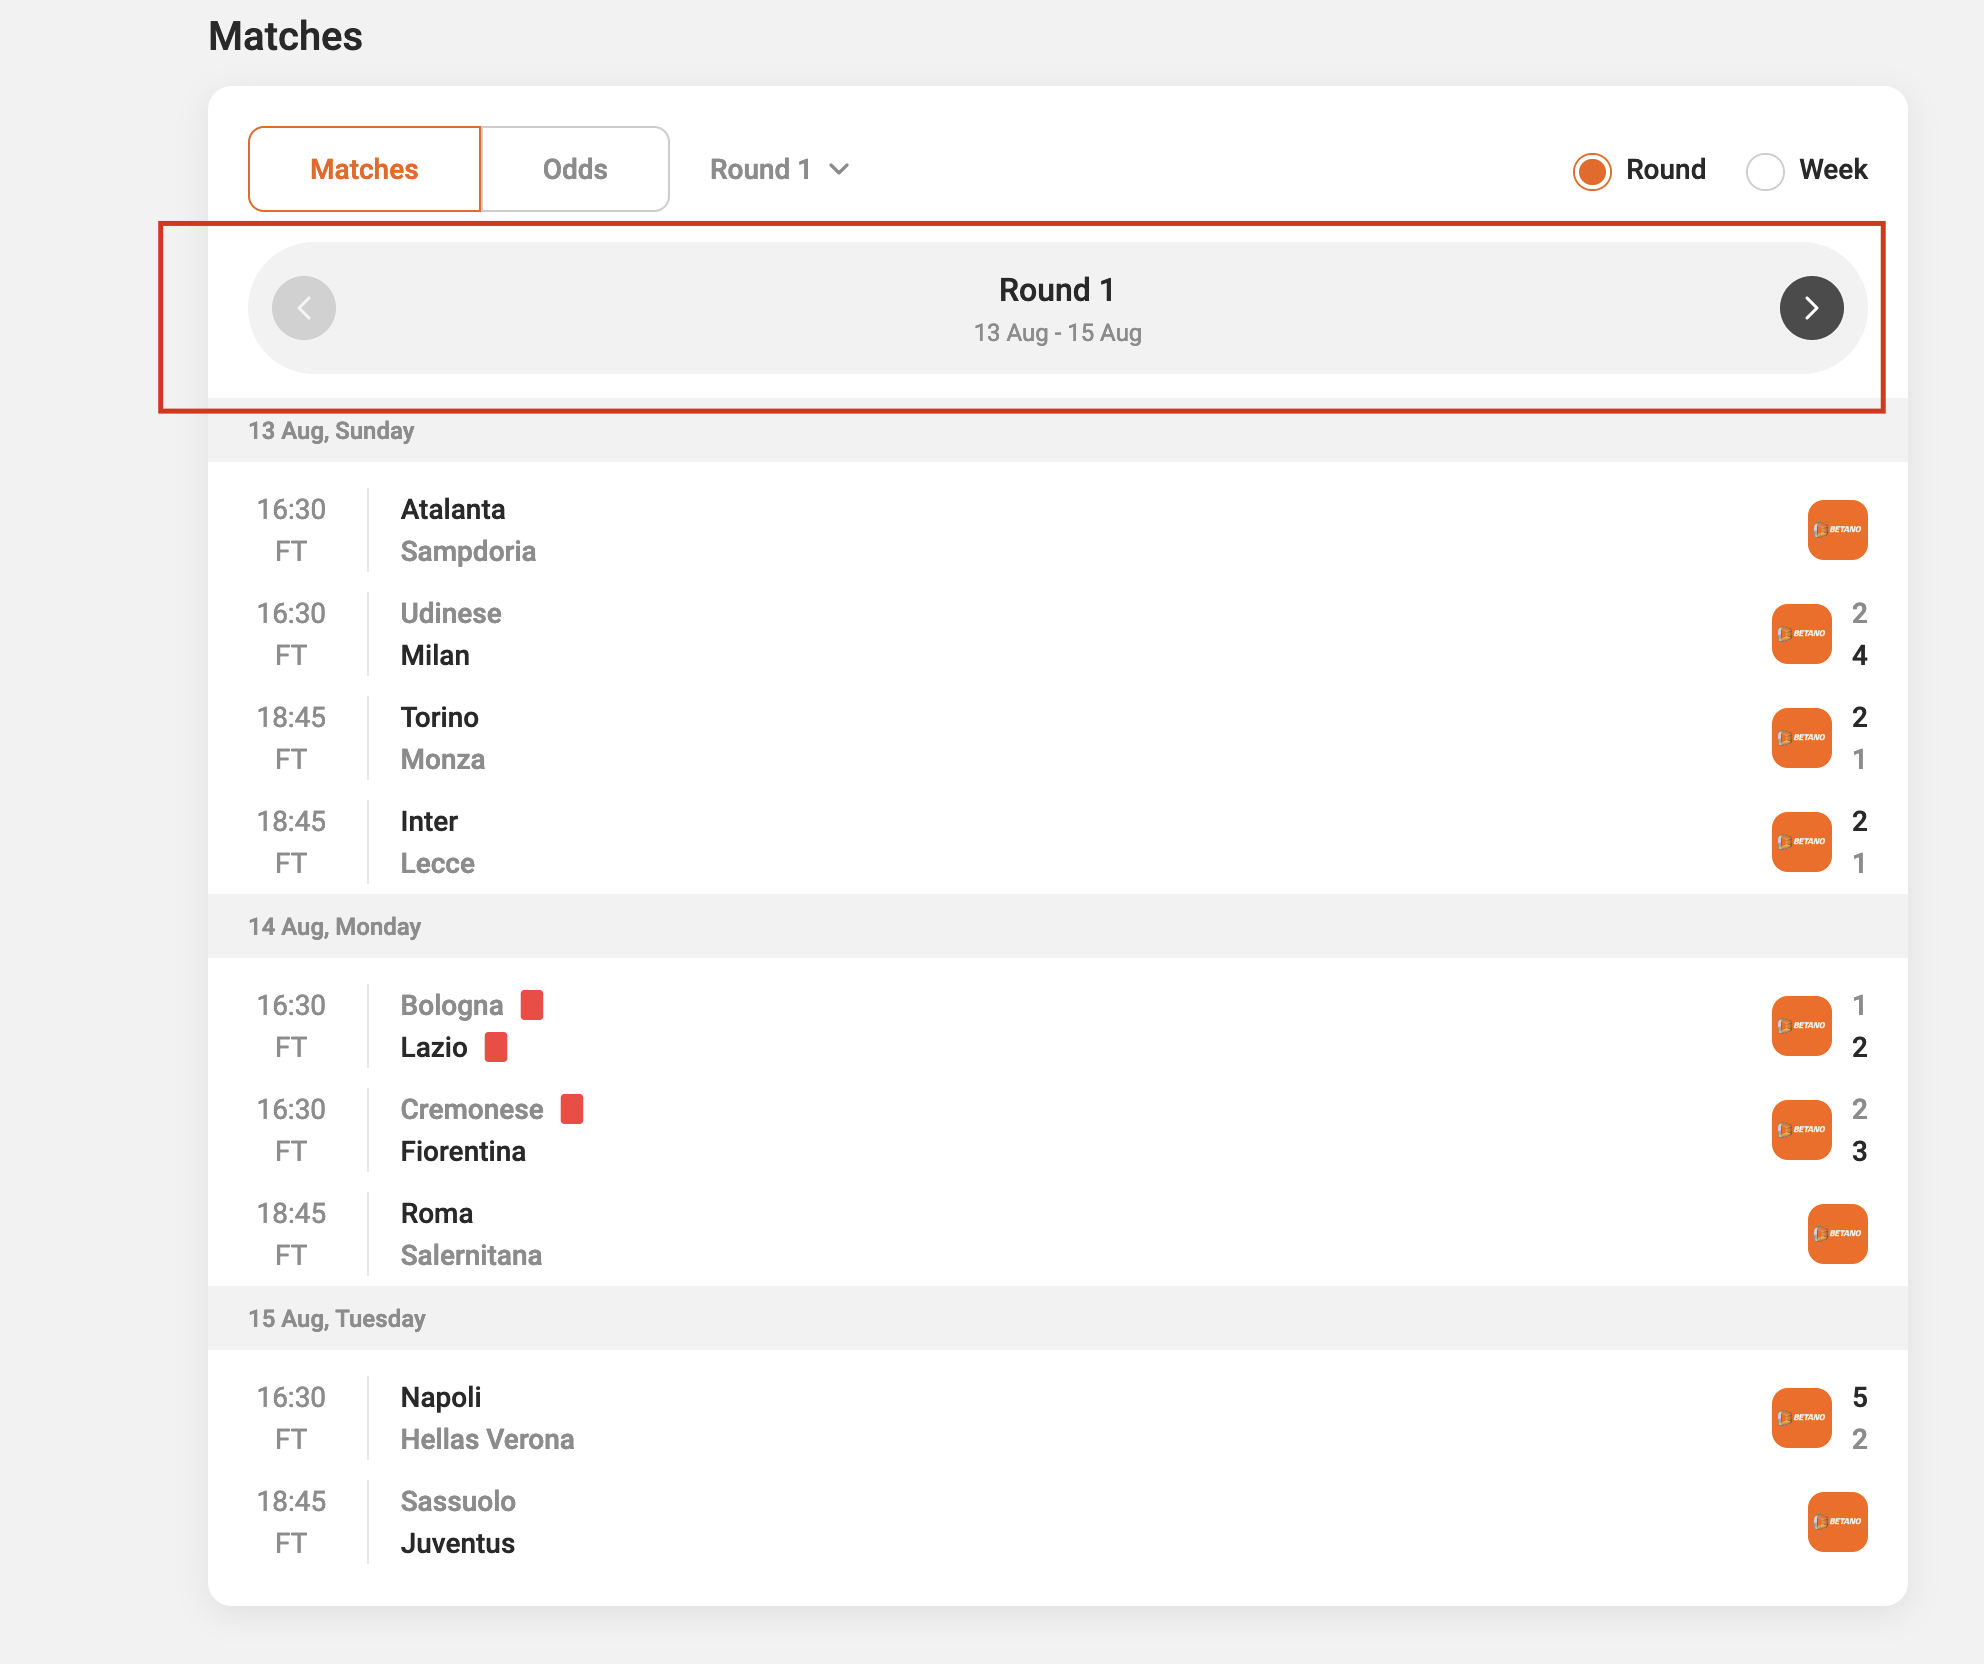
Task: Switch to the Odds tab
Action: tap(574, 168)
